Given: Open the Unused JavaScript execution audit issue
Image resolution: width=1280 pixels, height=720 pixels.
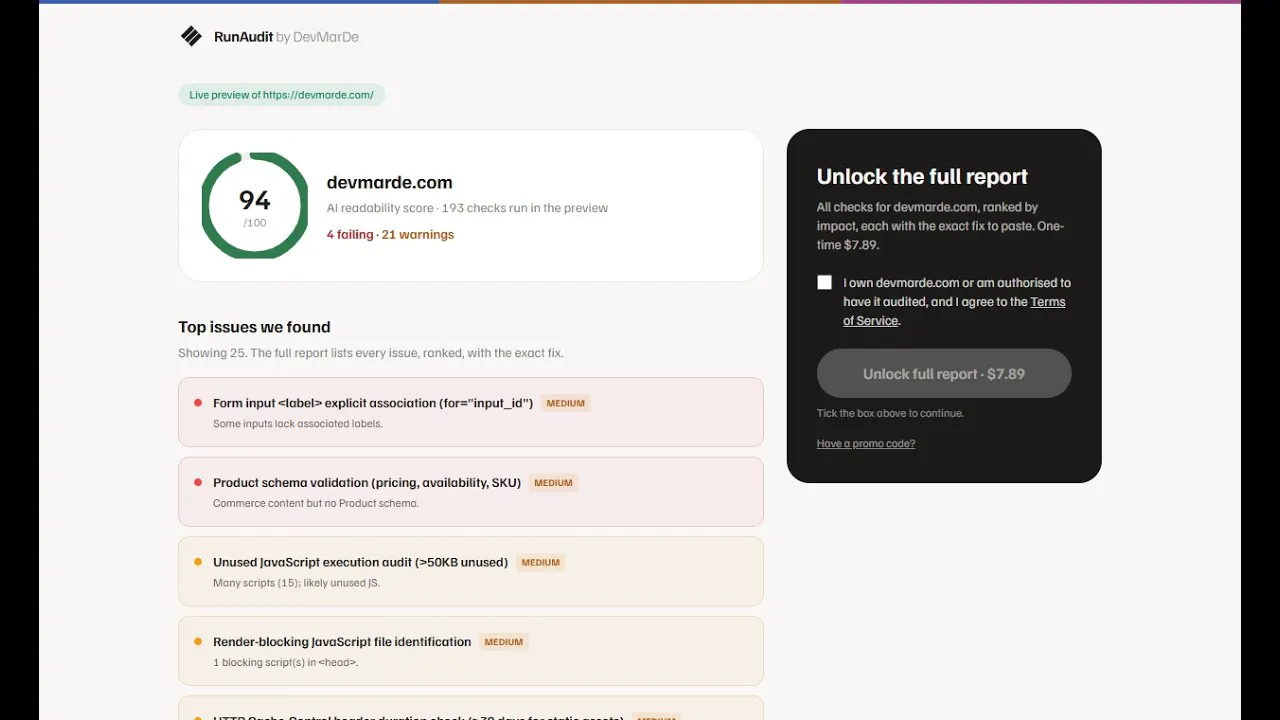Looking at the screenshot, I should 471,571.
